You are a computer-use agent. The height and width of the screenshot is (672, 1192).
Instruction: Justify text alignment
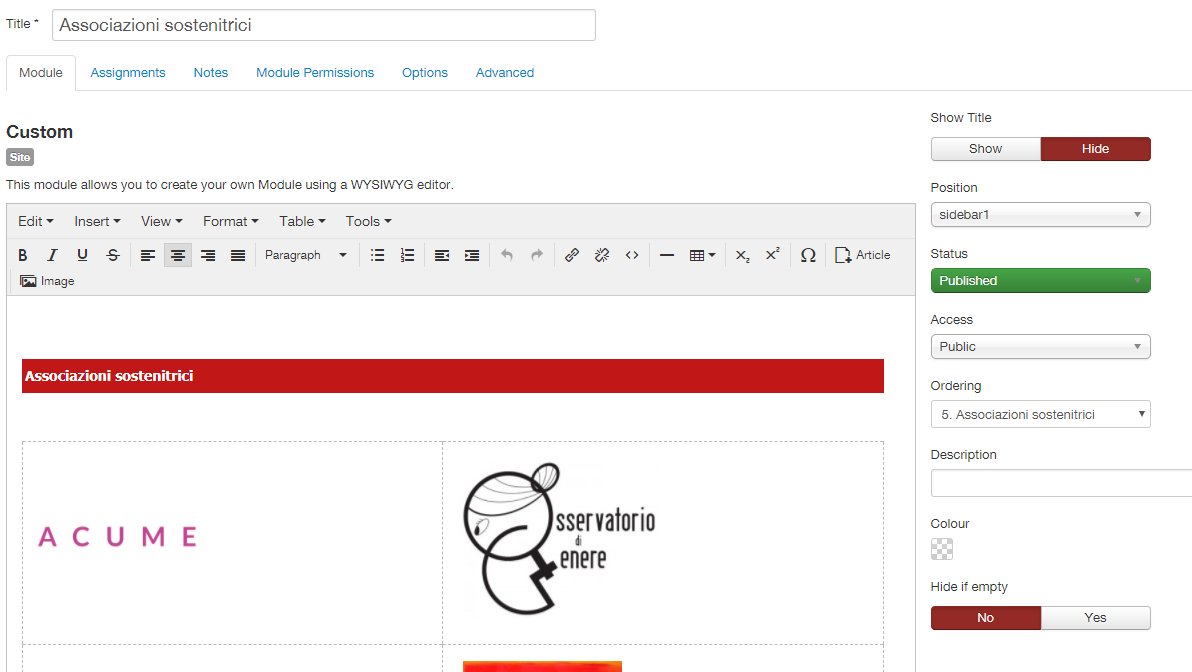(238, 255)
